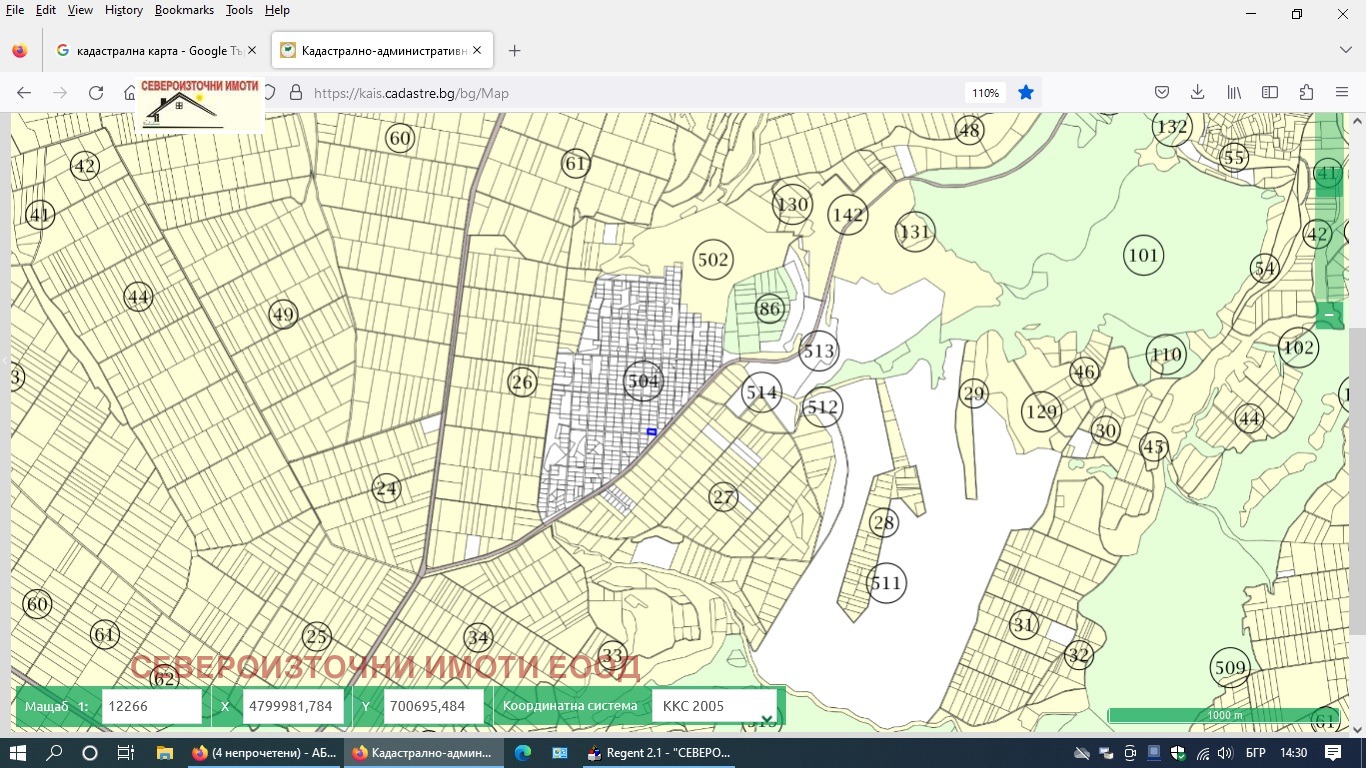This screenshot has width=1366, height=768.
Task: Click the map zoom-out minus button
Action: (1329, 315)
